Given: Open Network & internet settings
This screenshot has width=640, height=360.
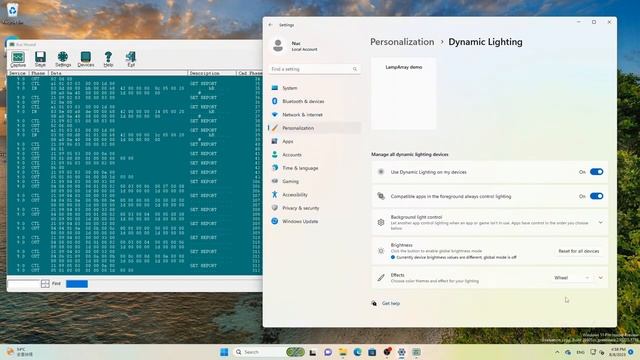Looking at the screenshot, I should tap(314, 115).
